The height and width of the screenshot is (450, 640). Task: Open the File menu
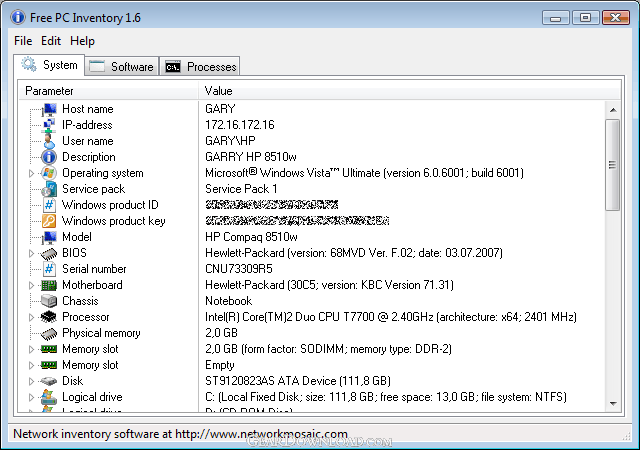pyautogui.click(x=23, y=41)
